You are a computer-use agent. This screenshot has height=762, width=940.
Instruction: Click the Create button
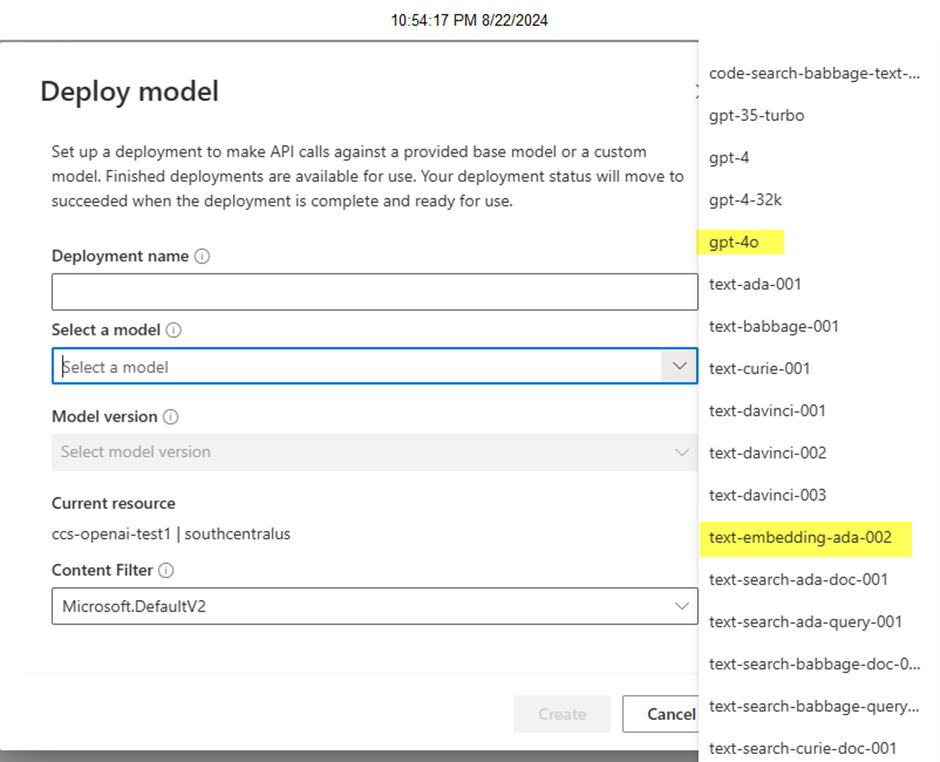pos(562,714)
